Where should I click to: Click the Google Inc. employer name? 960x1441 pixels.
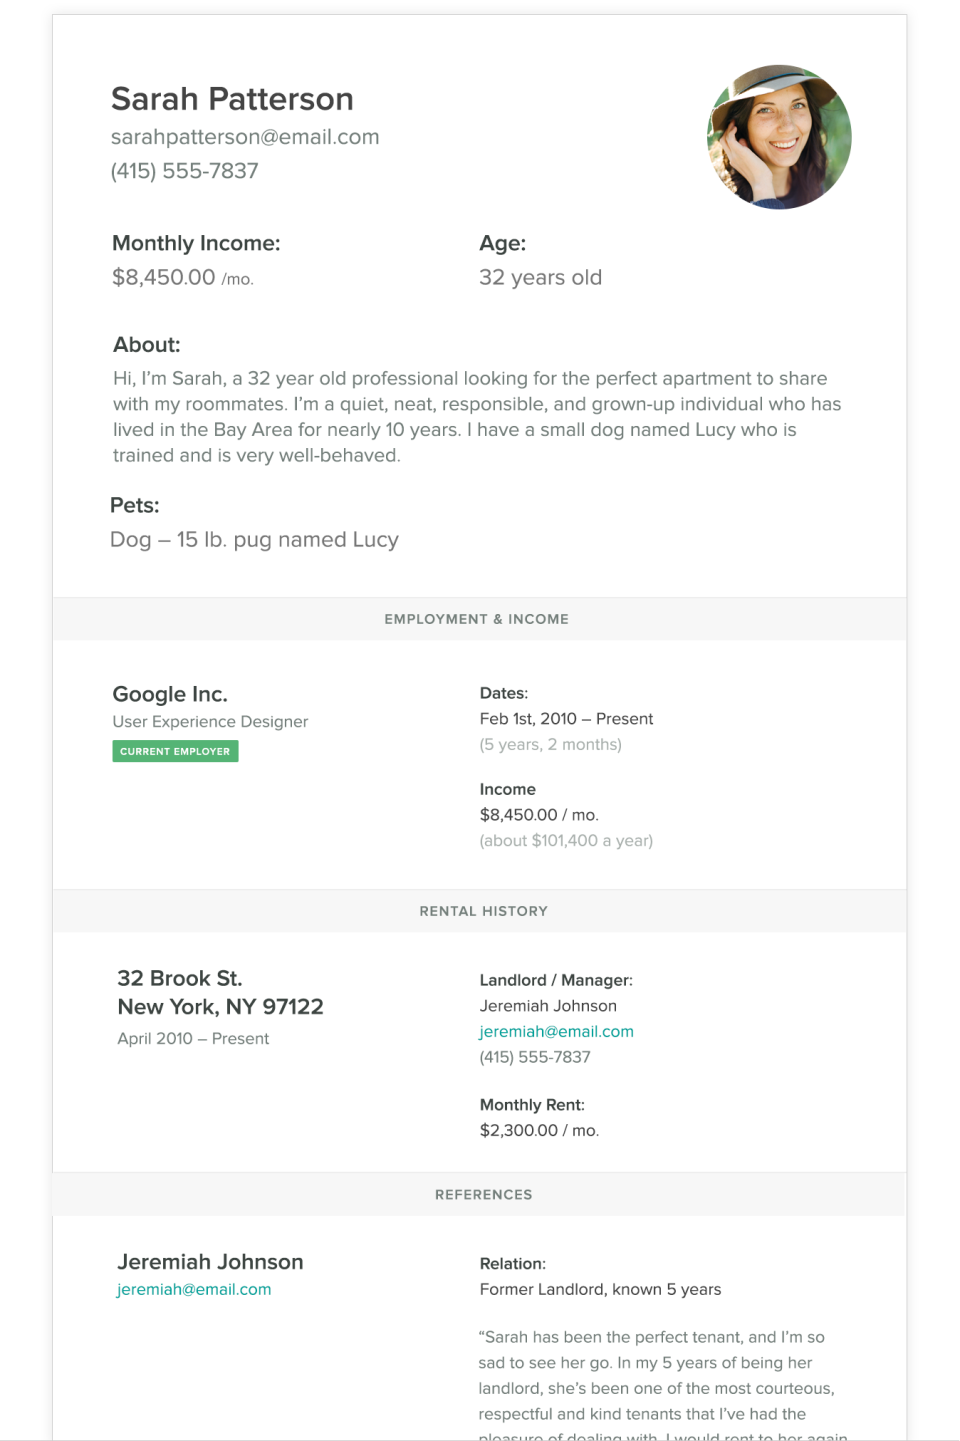point(170,694)
